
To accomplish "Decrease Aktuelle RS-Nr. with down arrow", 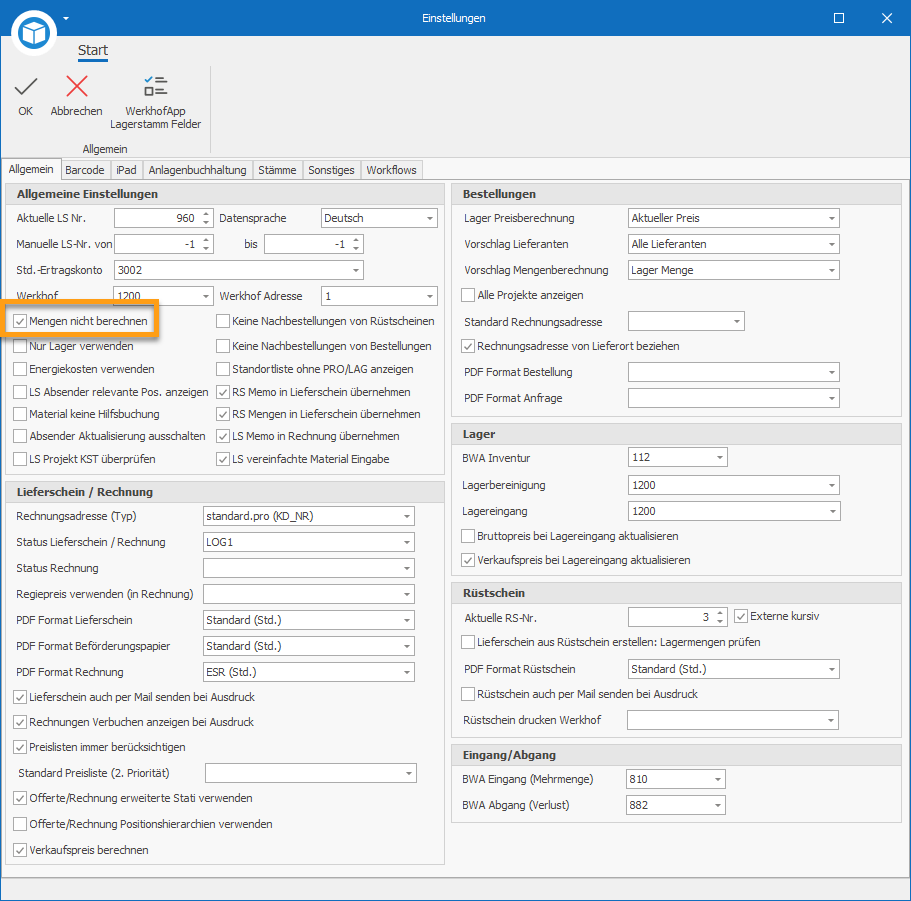I will (x=720, y=622).
